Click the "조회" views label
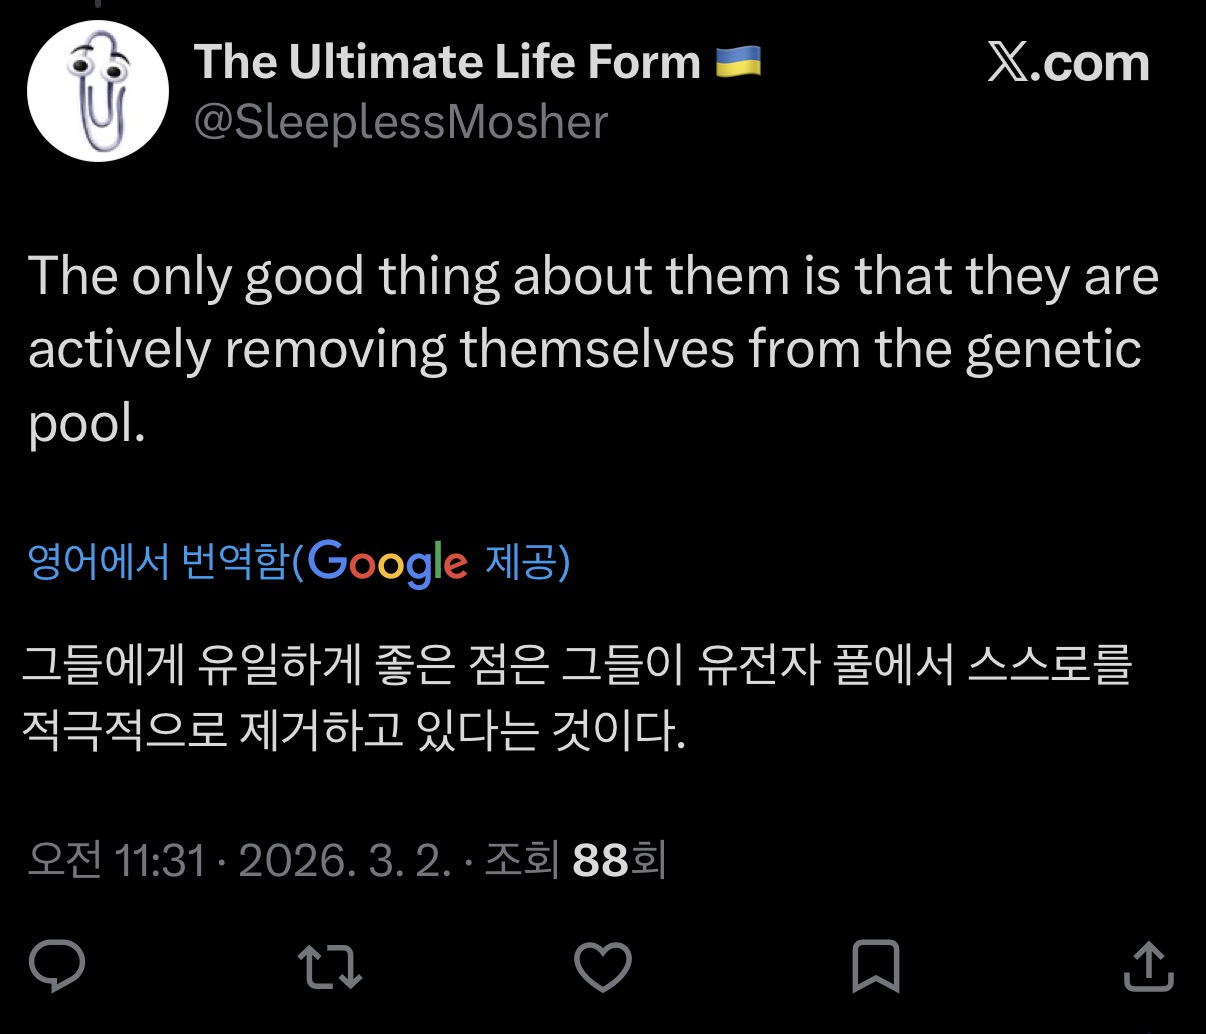 tap(521, 859)
